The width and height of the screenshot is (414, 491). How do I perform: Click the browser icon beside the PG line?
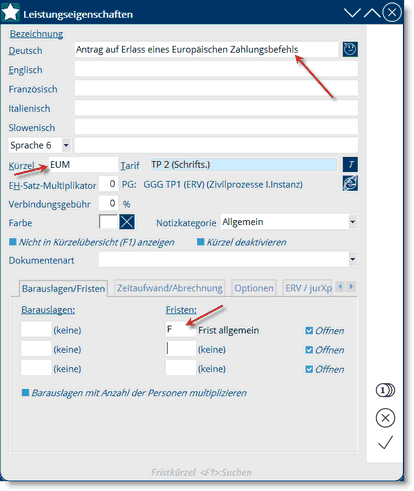pyautogui.click(x=350, y=183)
